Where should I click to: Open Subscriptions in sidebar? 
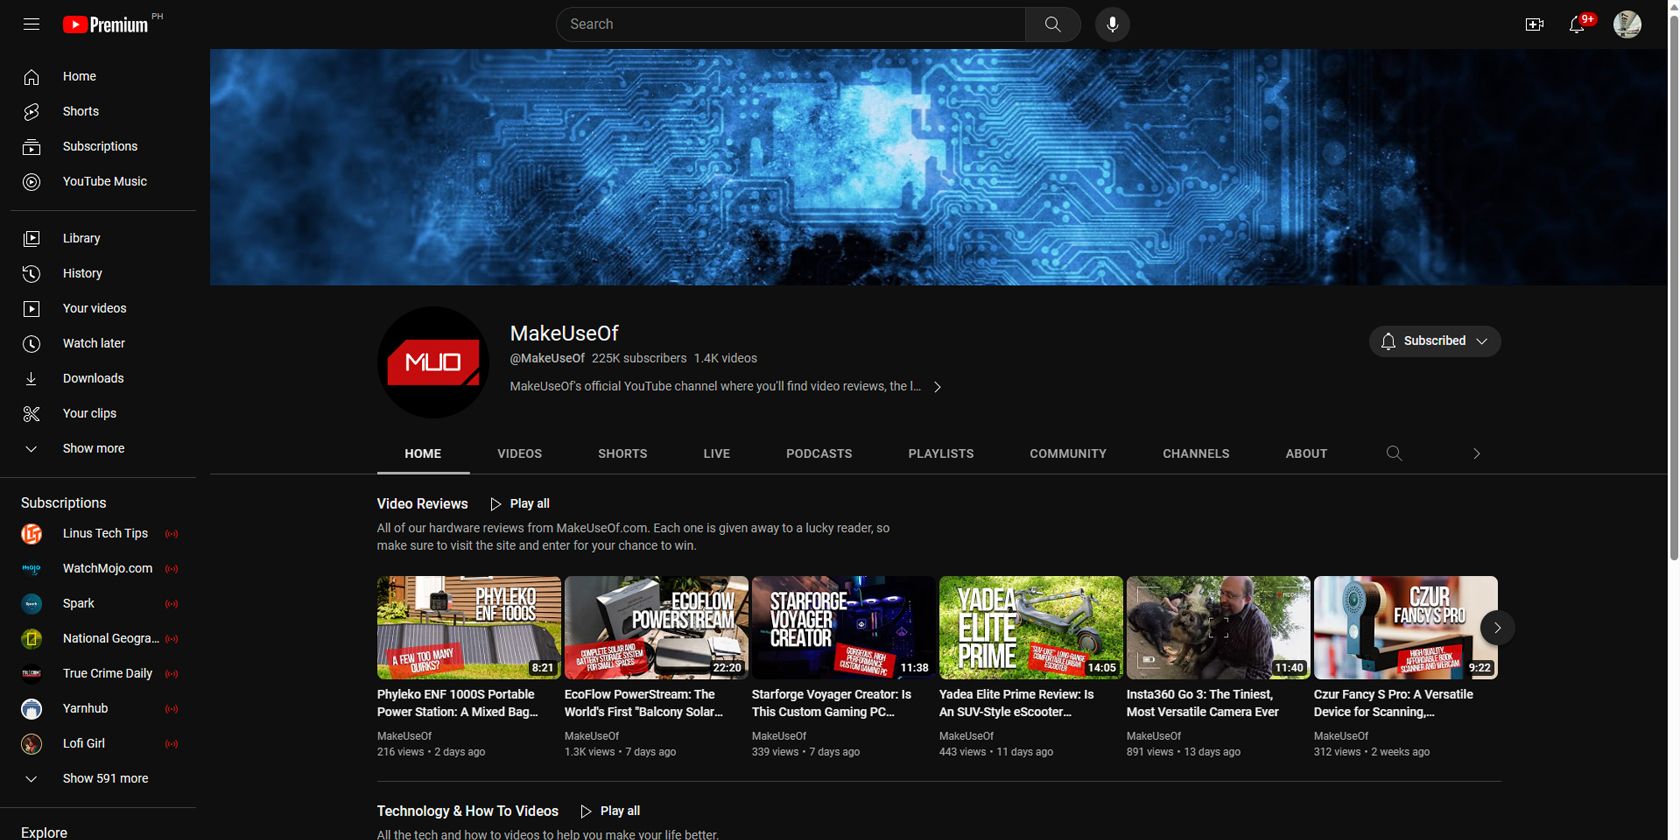point(103,146)
